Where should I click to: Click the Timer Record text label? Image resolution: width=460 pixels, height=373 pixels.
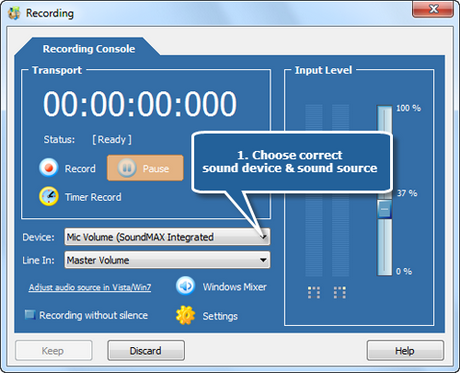point(93,197)
